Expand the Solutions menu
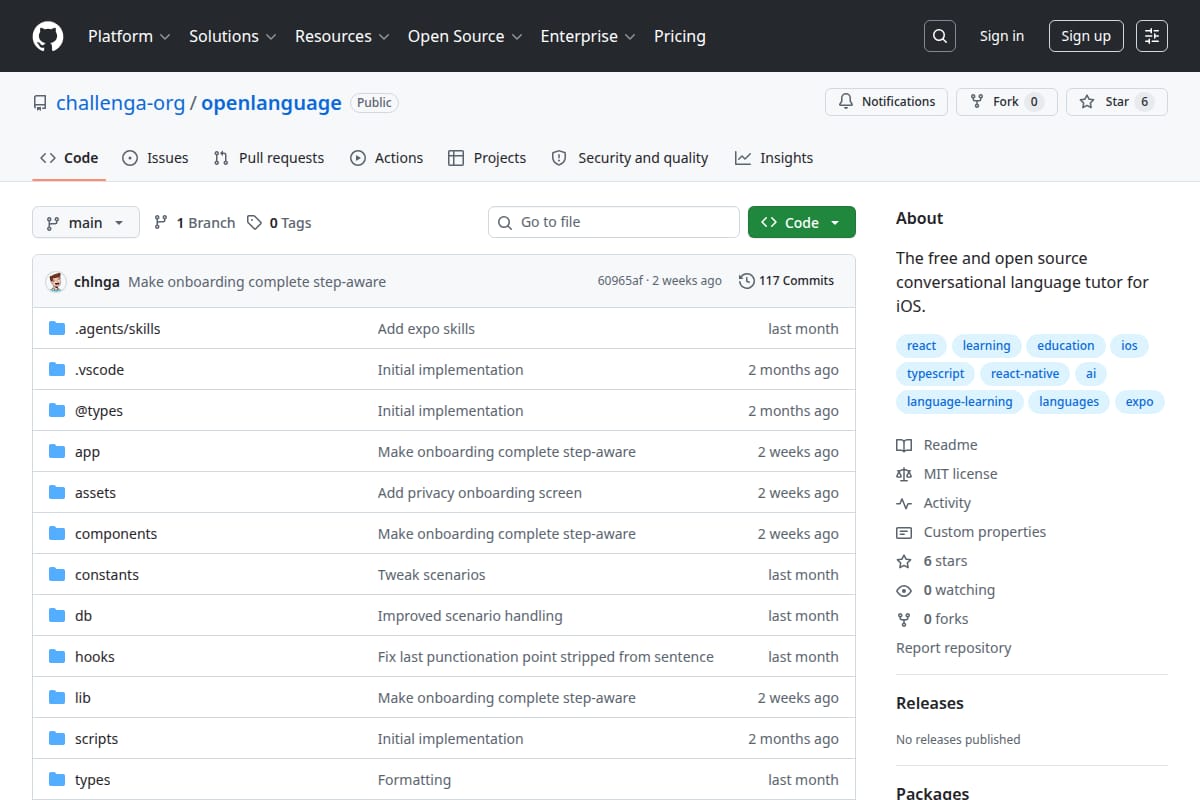 232,36
